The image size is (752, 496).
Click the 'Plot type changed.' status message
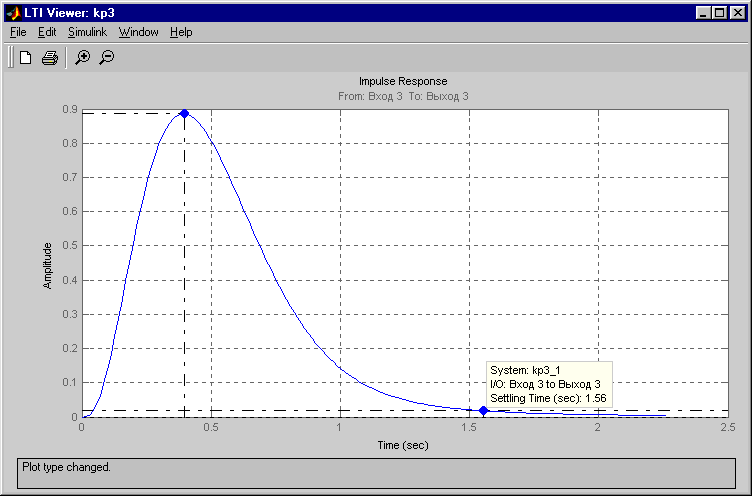point(66,467)
